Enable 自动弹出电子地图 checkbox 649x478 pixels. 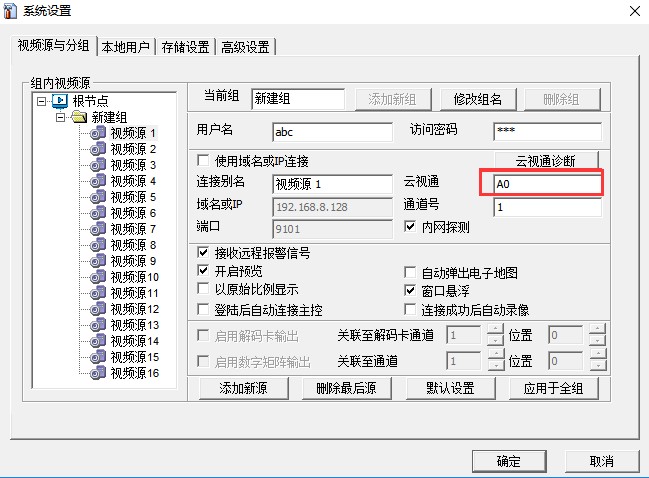tap(410, 272)
